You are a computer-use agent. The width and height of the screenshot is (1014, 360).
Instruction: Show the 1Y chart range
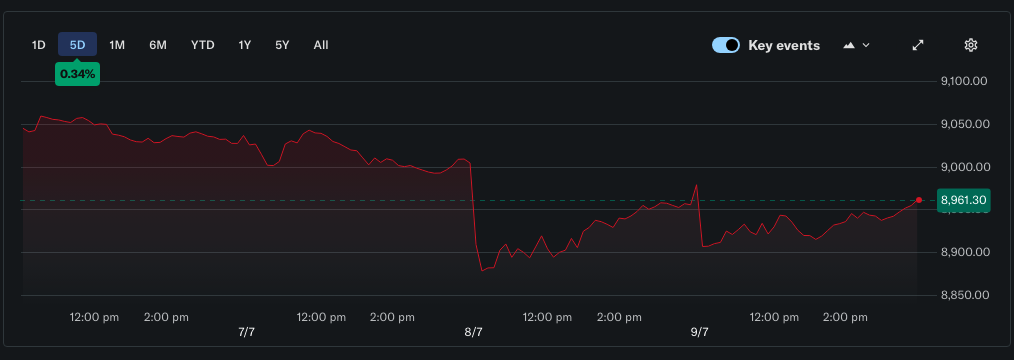click(244, 45)
